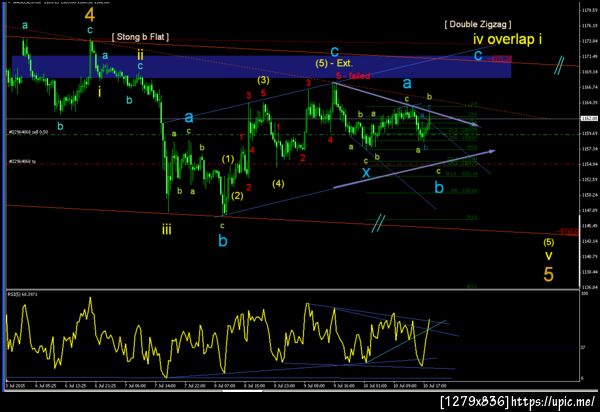Click the '[ Stong b Flat ]' annotation

[x=140, y=37]
